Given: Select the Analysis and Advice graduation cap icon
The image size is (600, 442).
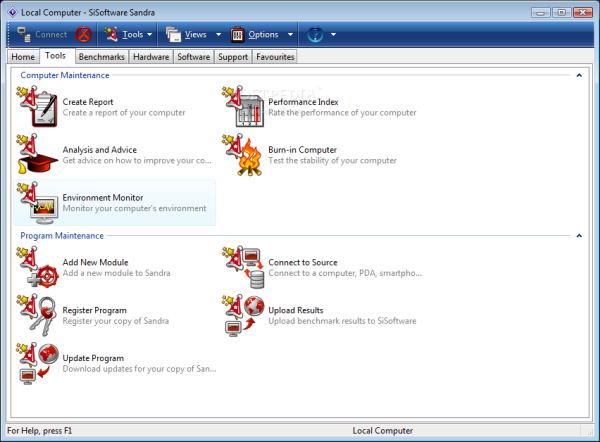Looking at the screenshot, I should [38, 155].
